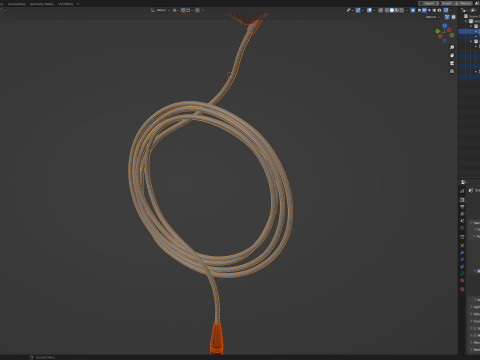Click the Export button in top bar
Image resolution: width=480 pixels, height=360 pixels.
(429, 3)
